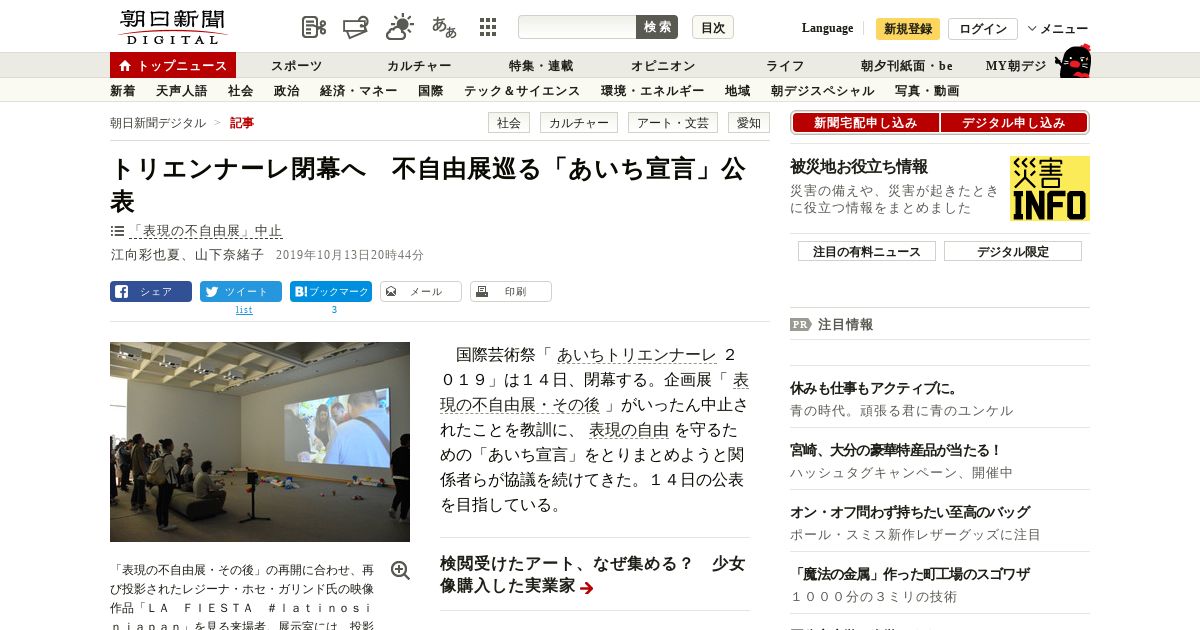Open the Language selector
The image size is (1200, 630).
(x=827, y=28)
